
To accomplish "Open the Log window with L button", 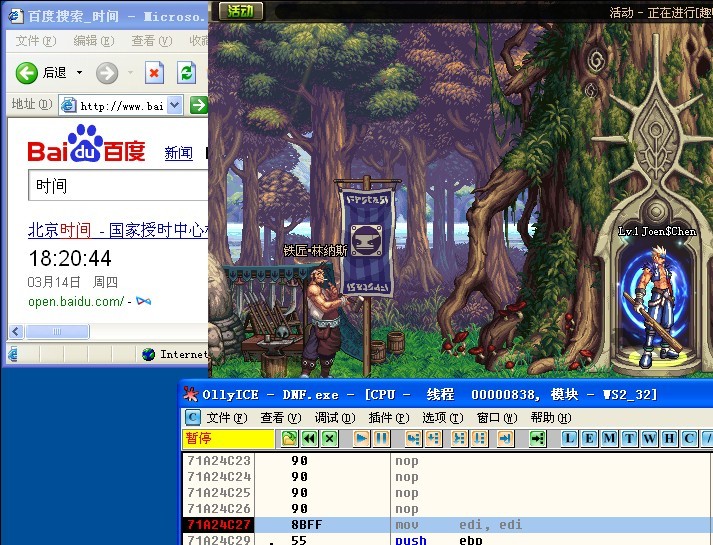I will (569, 439).
